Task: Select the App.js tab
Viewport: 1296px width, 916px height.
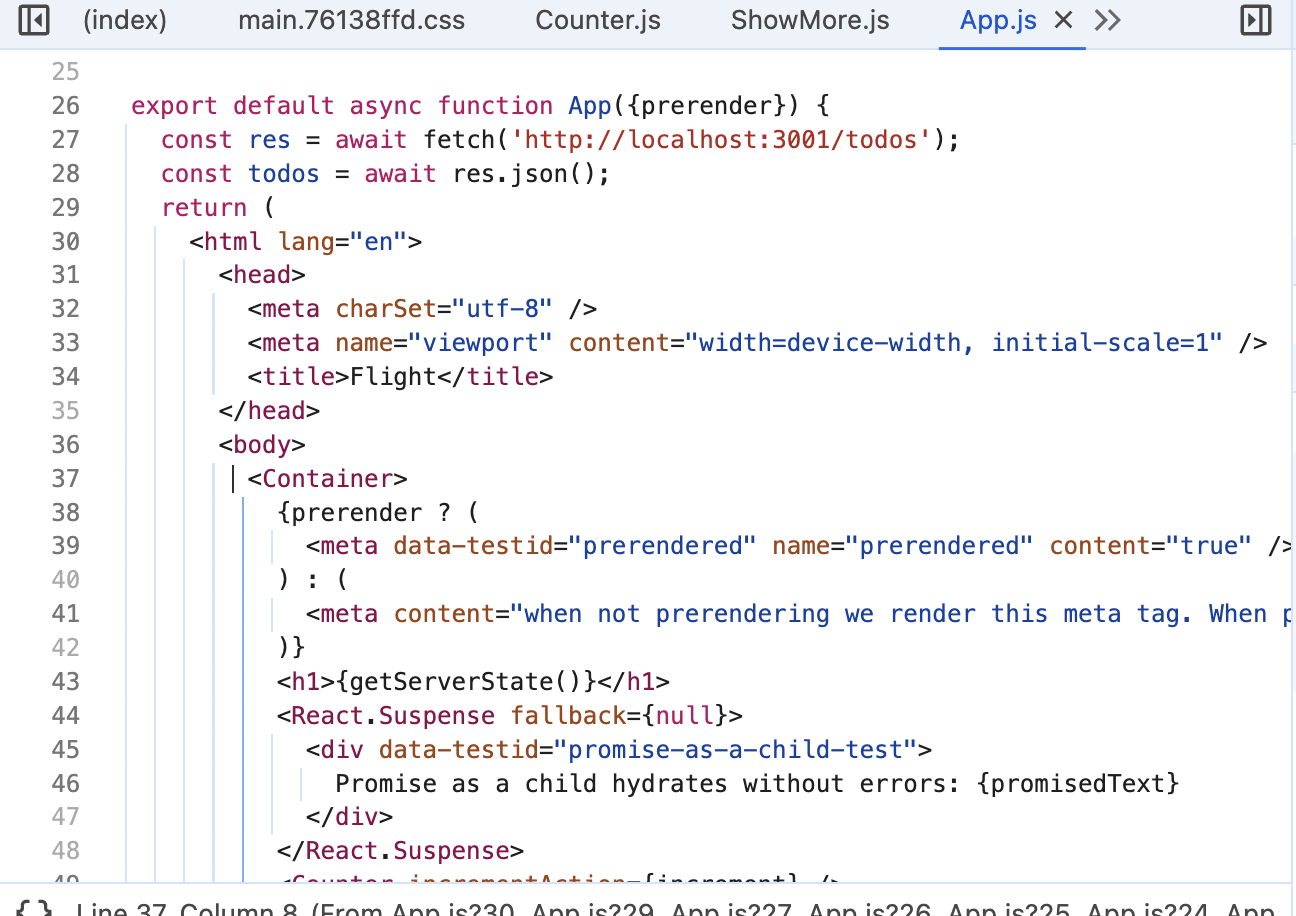Action: tap(998, 20)
